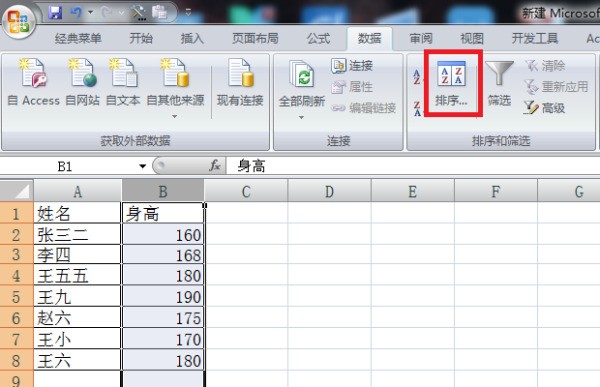The image size is (600, 387).
Task: Click cell B1 containing 身高
Action: point(163,213)
